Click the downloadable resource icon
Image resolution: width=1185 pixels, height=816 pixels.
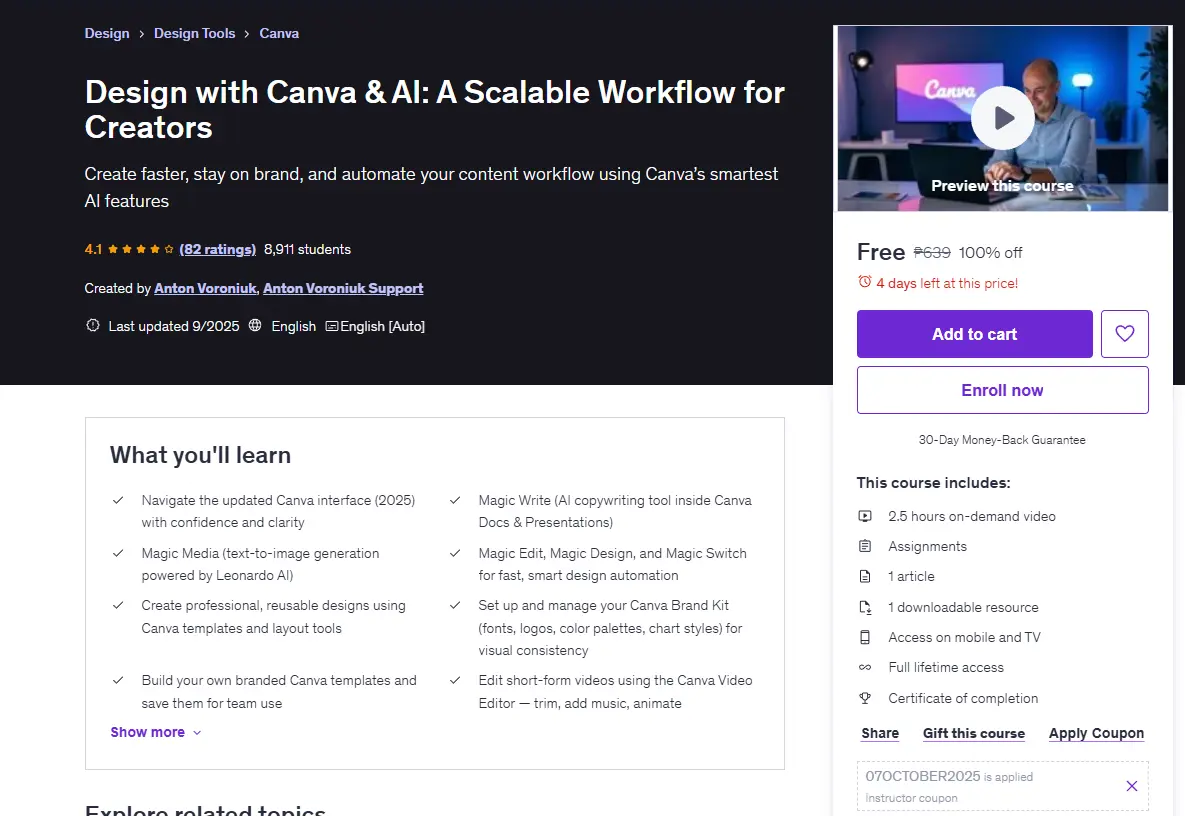(865, 607)
